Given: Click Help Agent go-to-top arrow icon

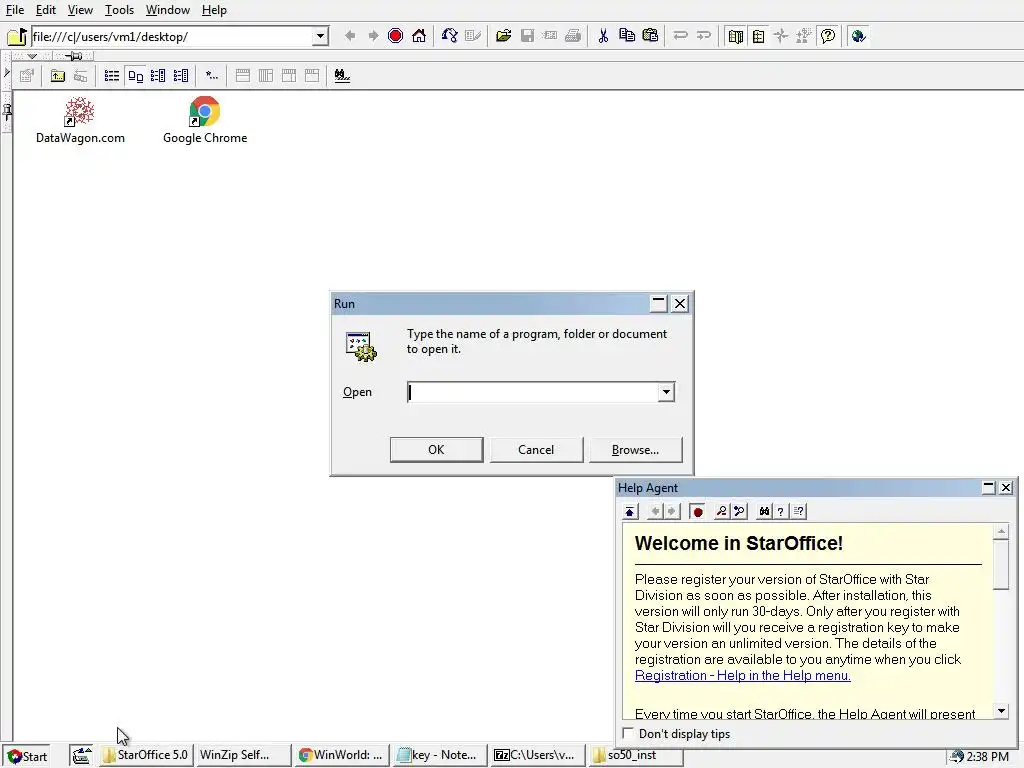Looking at the screenshot, I should pos(630,511).
